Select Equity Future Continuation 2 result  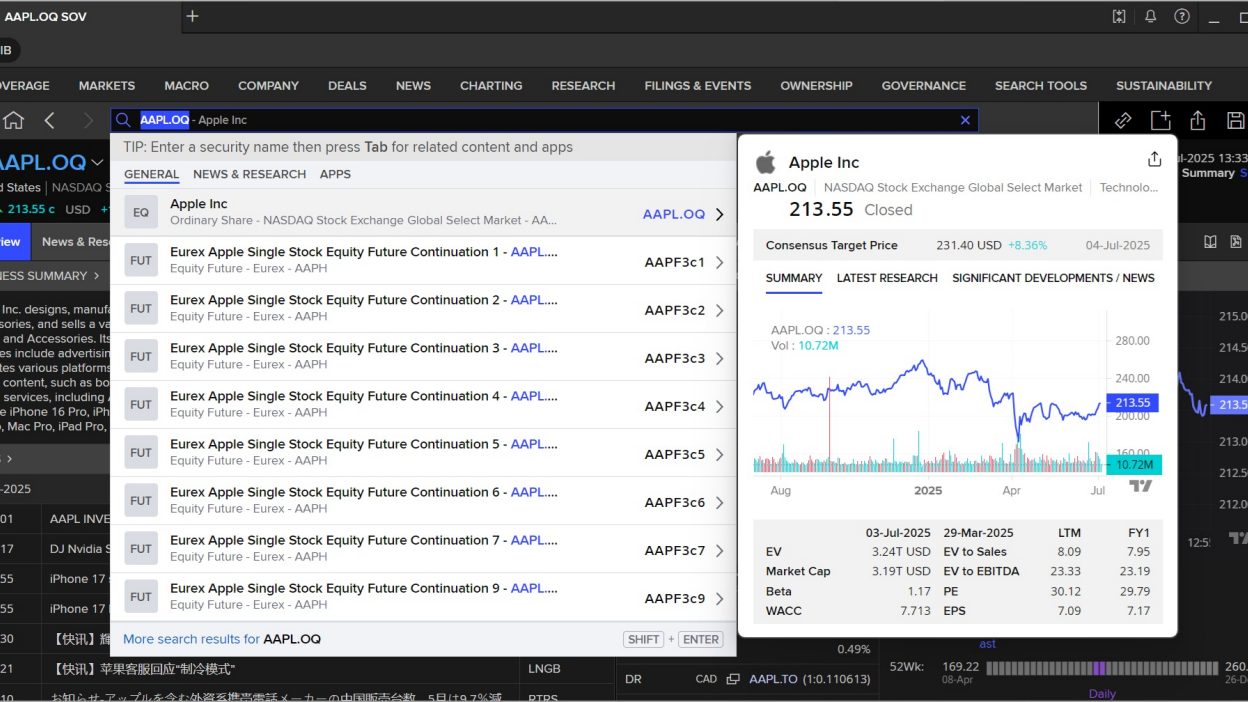coord(423,309)
